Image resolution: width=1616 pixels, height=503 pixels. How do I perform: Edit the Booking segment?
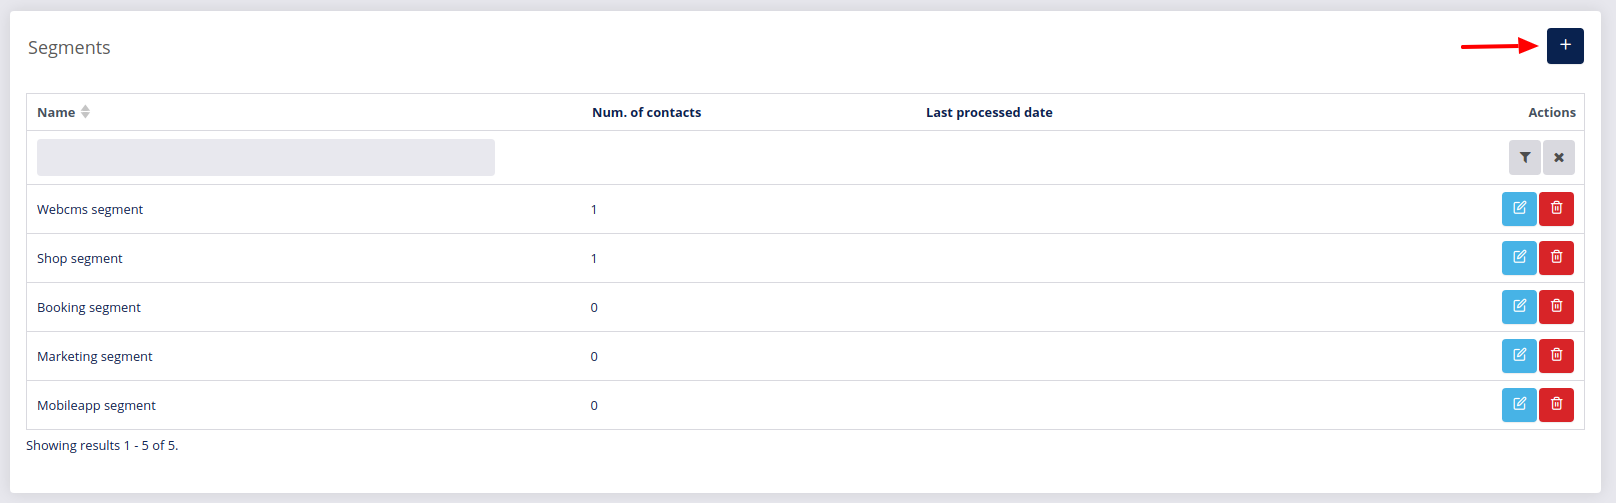coord(1519,307)
